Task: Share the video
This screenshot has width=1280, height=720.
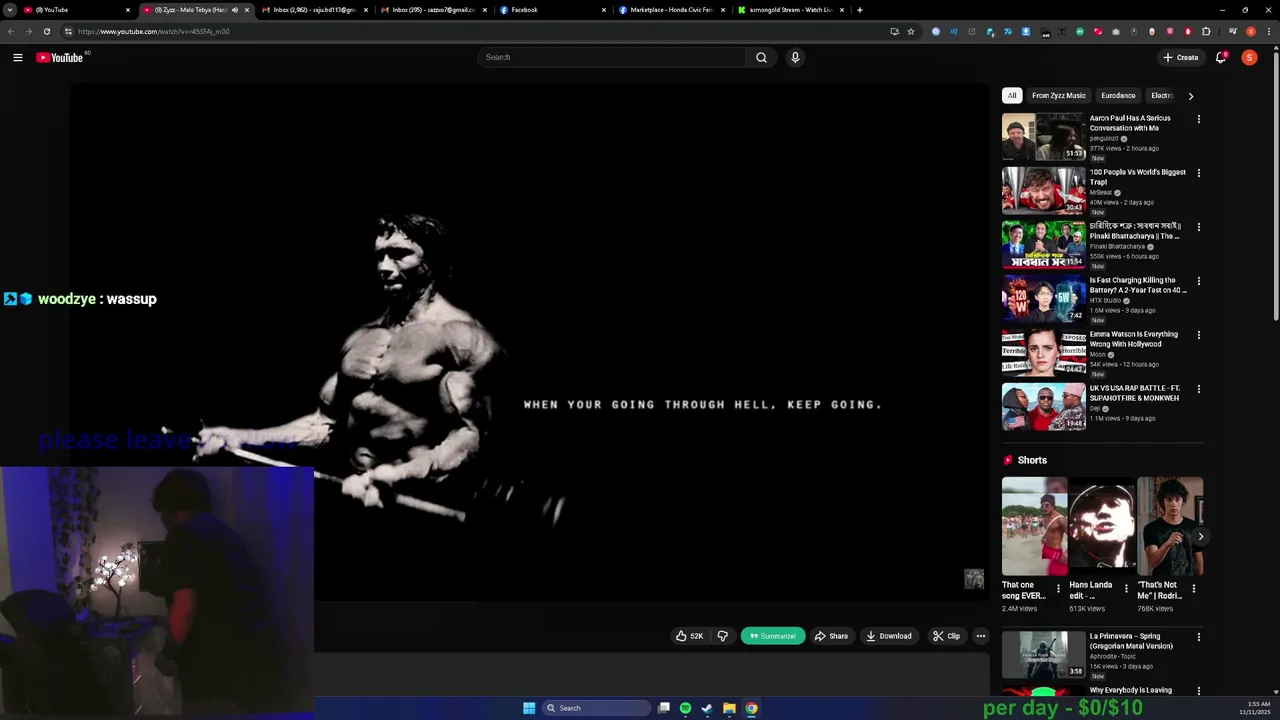Action: tap(831, 636)
